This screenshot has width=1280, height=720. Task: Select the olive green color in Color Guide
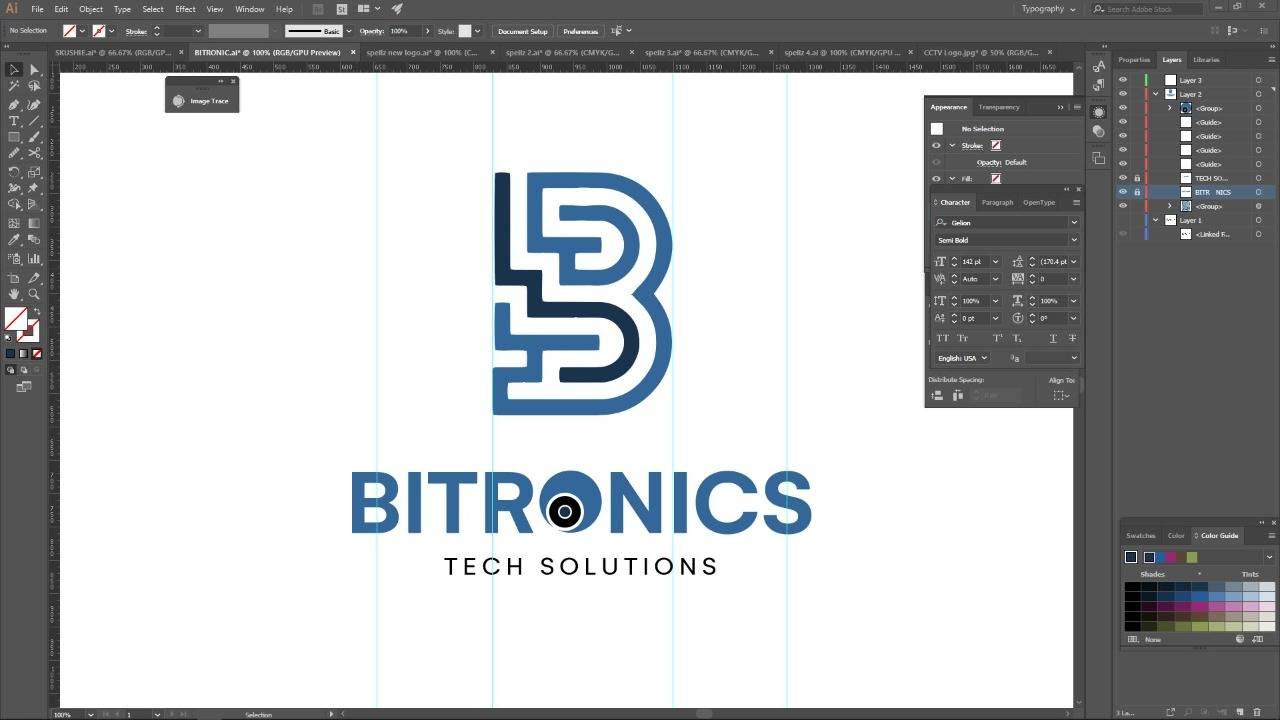1192,557
